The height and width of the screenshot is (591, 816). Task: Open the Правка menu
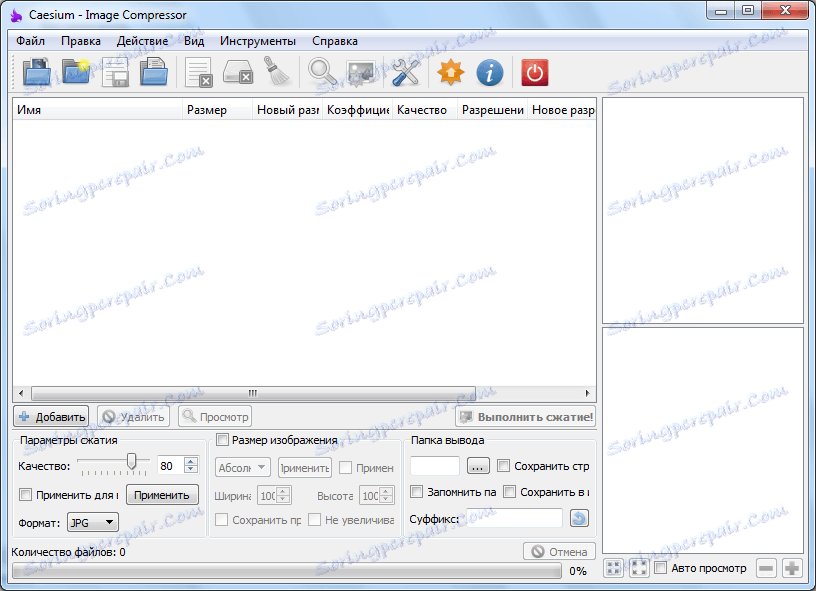point(81,41)
